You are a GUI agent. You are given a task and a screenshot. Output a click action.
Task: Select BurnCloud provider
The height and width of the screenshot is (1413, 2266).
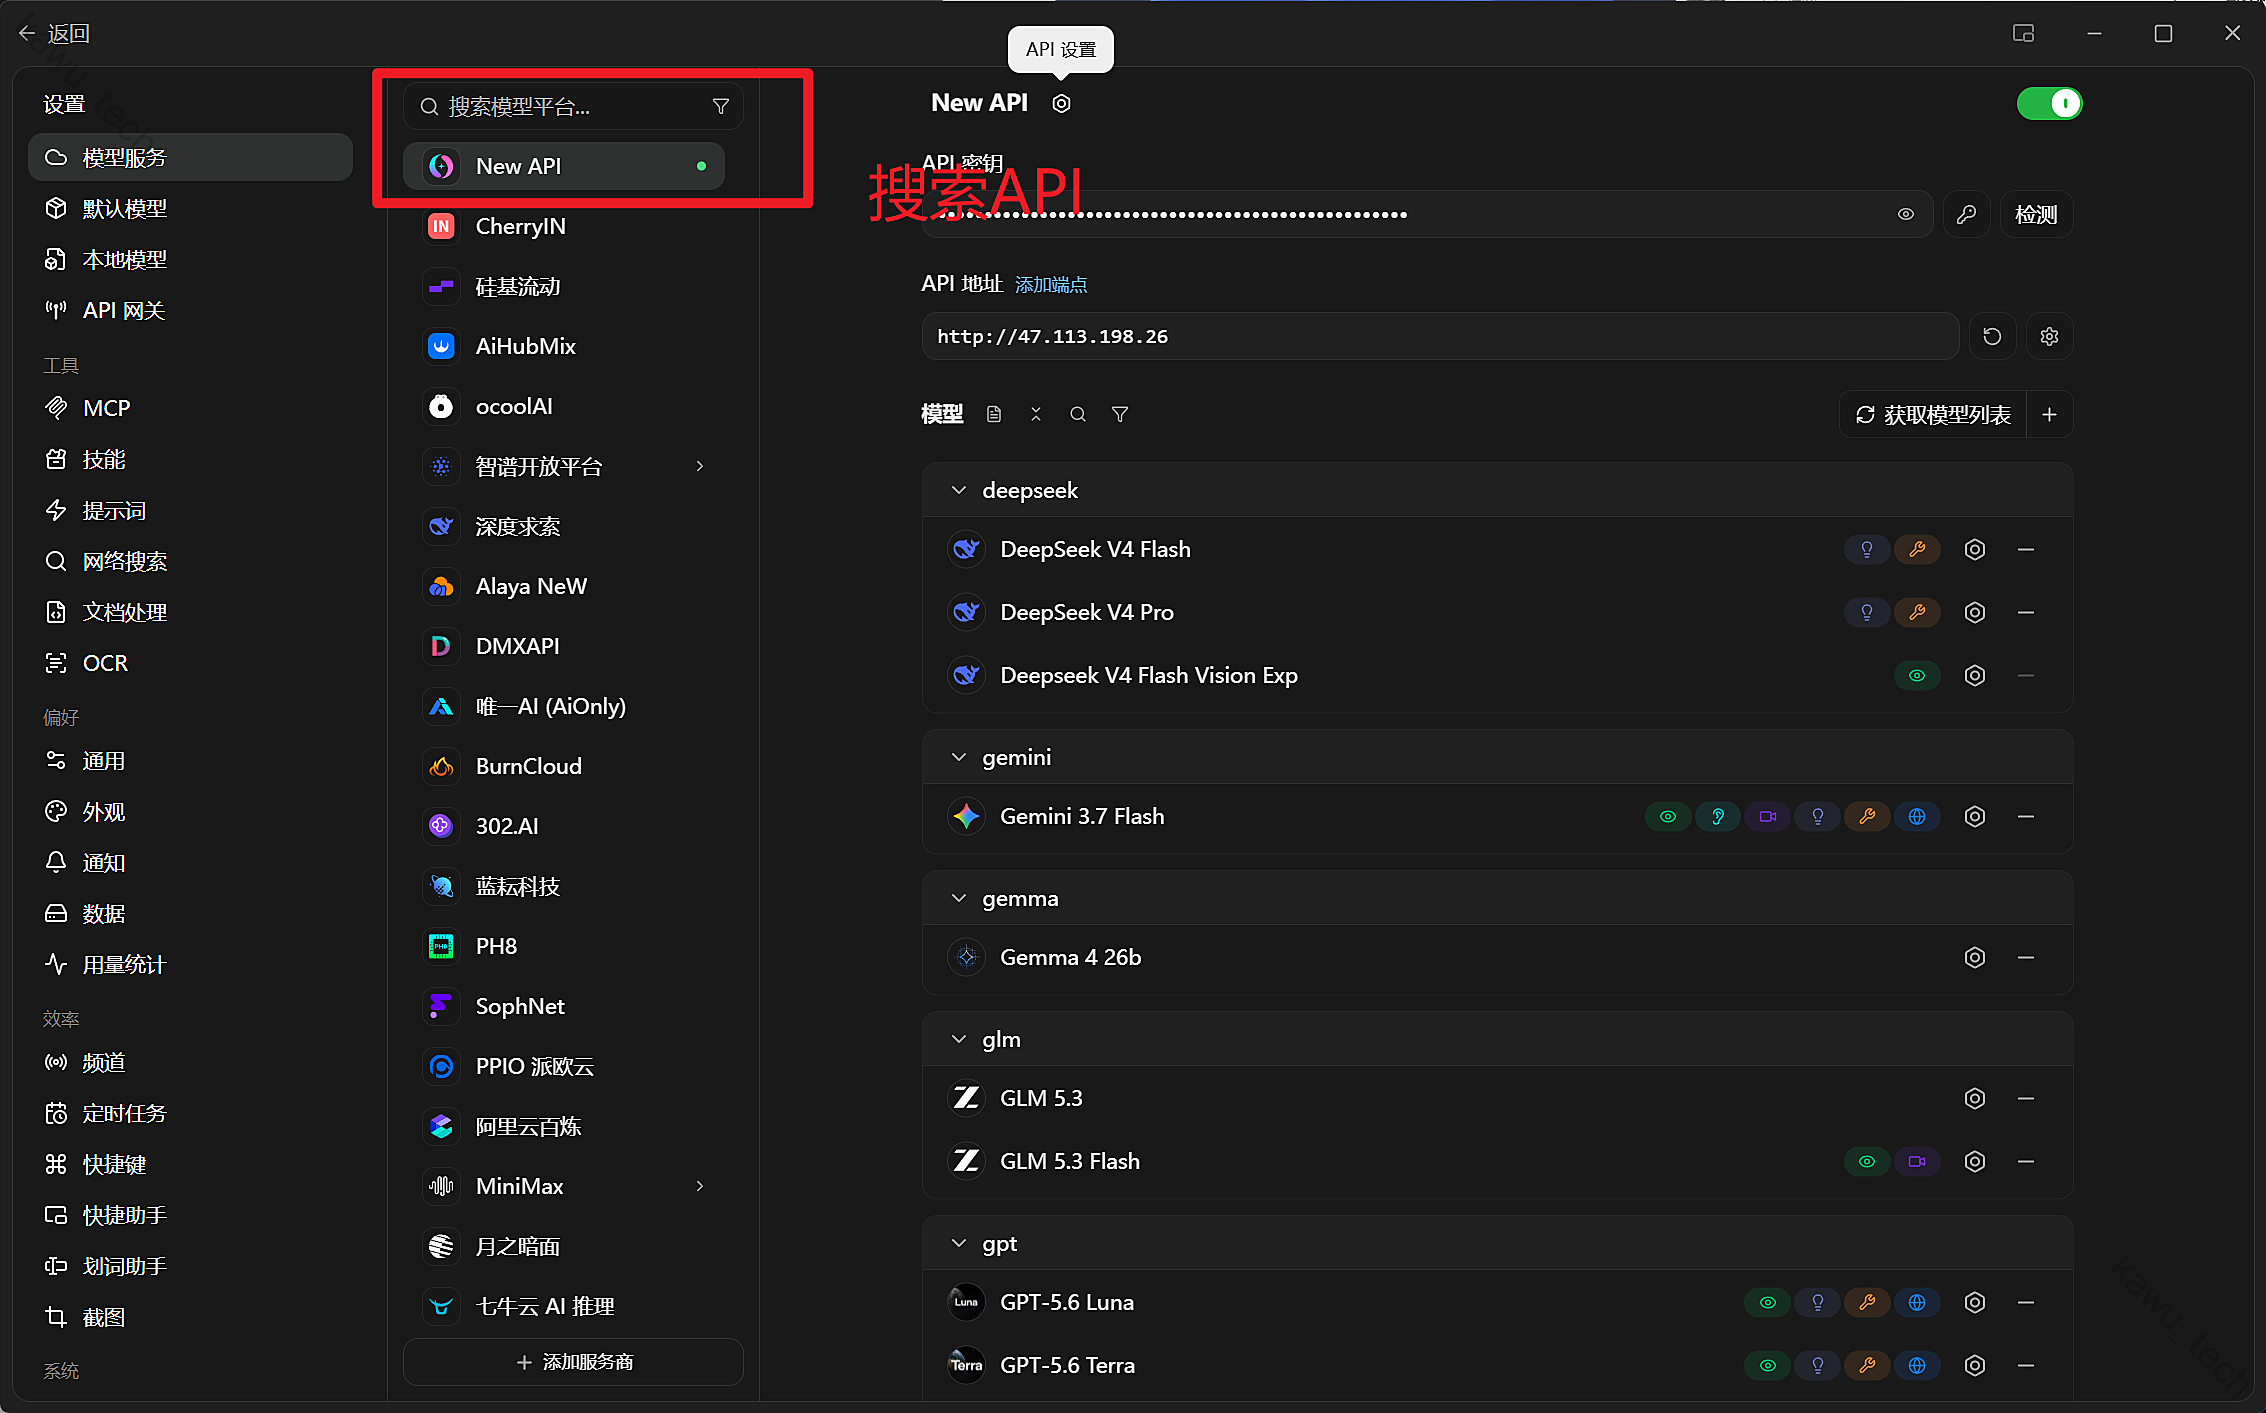564,766
